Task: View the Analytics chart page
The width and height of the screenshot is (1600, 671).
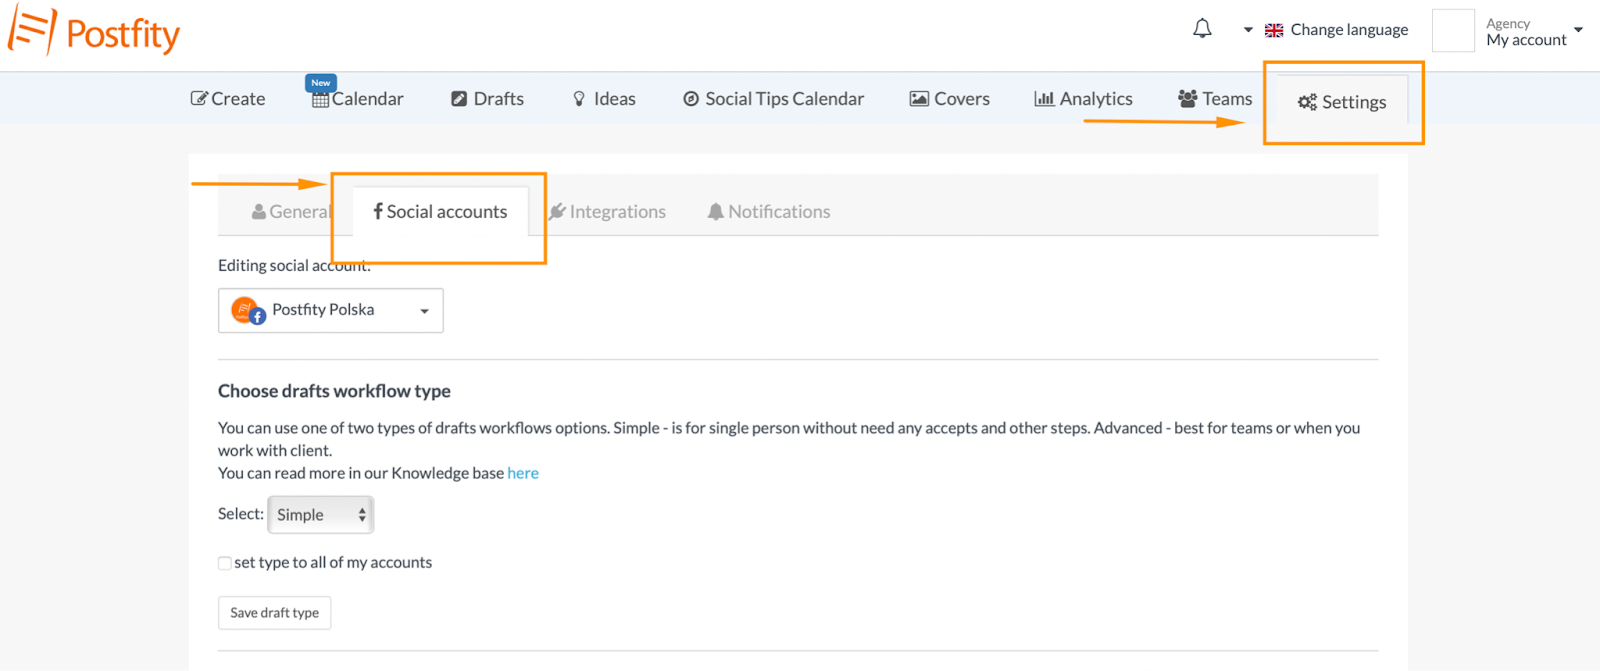Action: [x=1083, y=99]
